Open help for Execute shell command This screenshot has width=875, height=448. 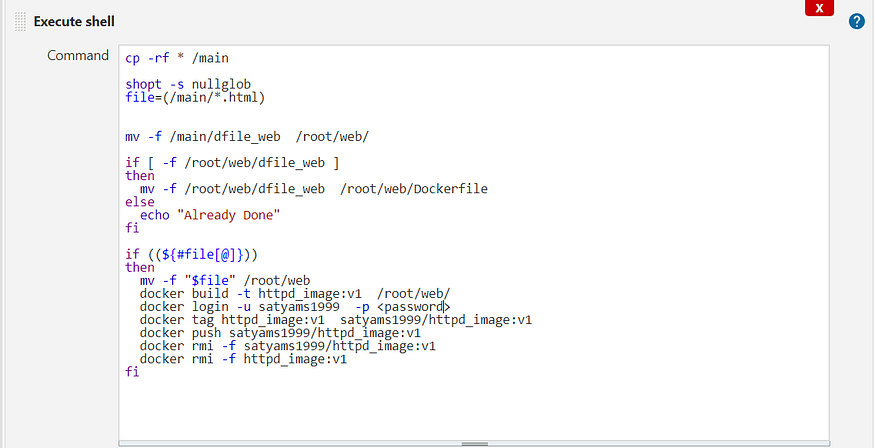(x=857, y=22)
